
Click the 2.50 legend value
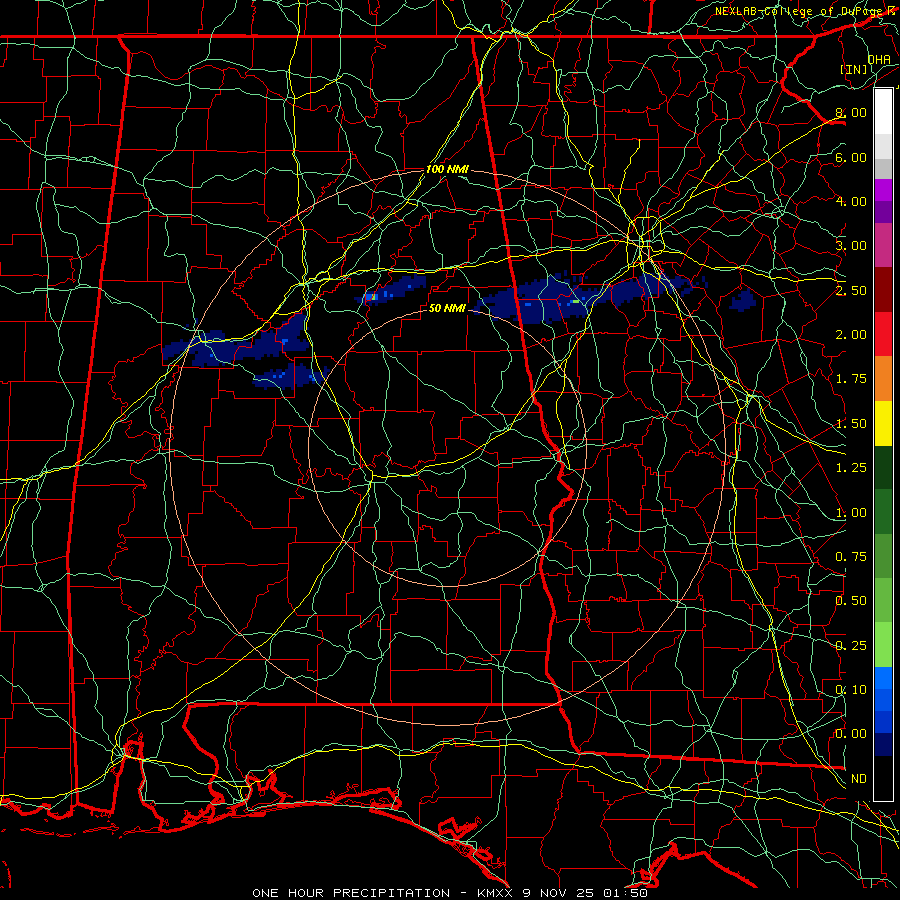pos(851,290)
